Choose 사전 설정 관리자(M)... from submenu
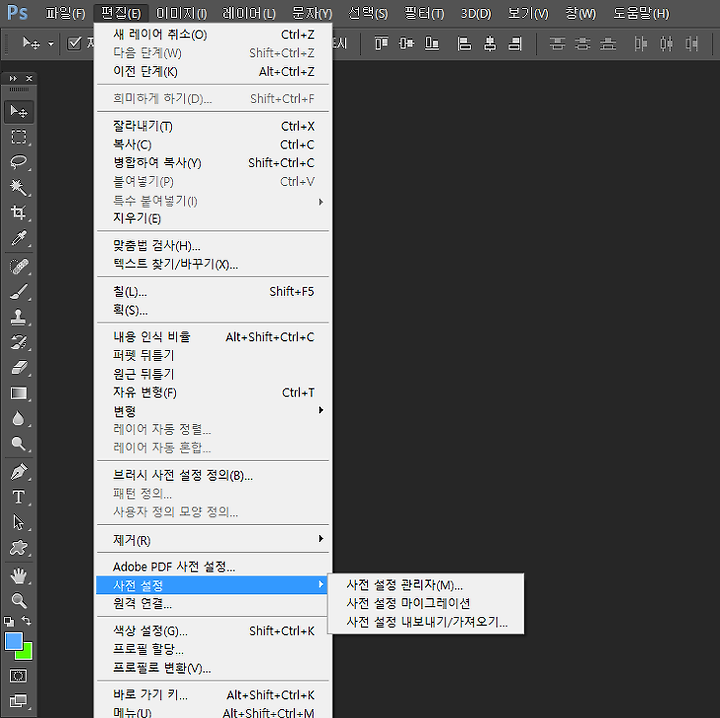 point(426,585)
